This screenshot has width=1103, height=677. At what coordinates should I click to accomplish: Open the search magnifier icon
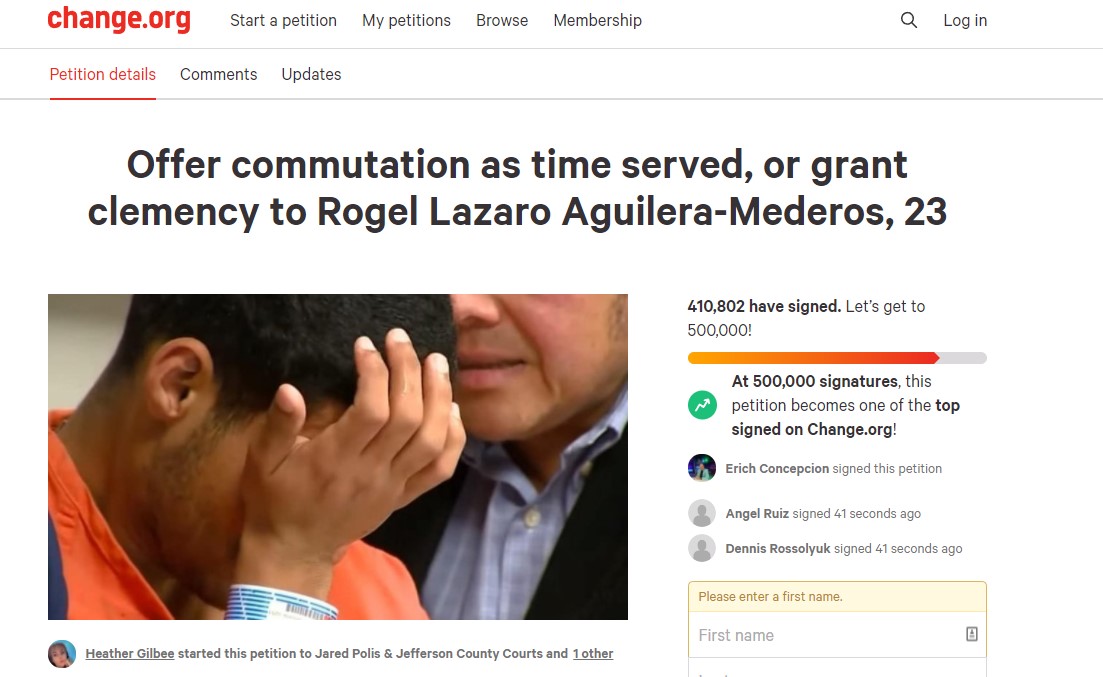click(909, 20)
